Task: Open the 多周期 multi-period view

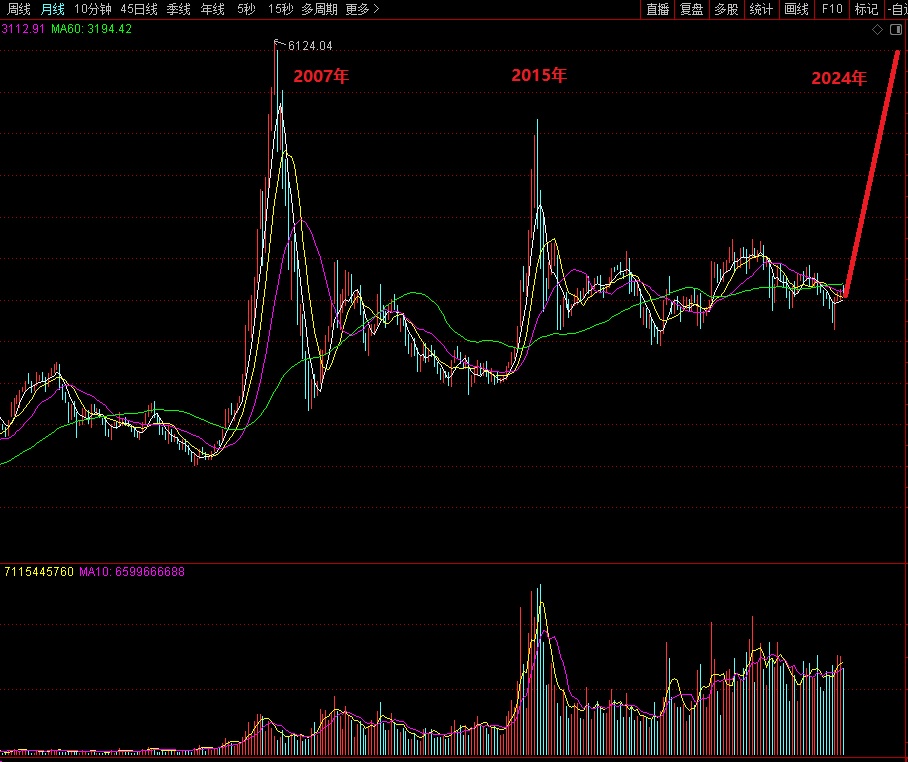Action: point(319,9)
